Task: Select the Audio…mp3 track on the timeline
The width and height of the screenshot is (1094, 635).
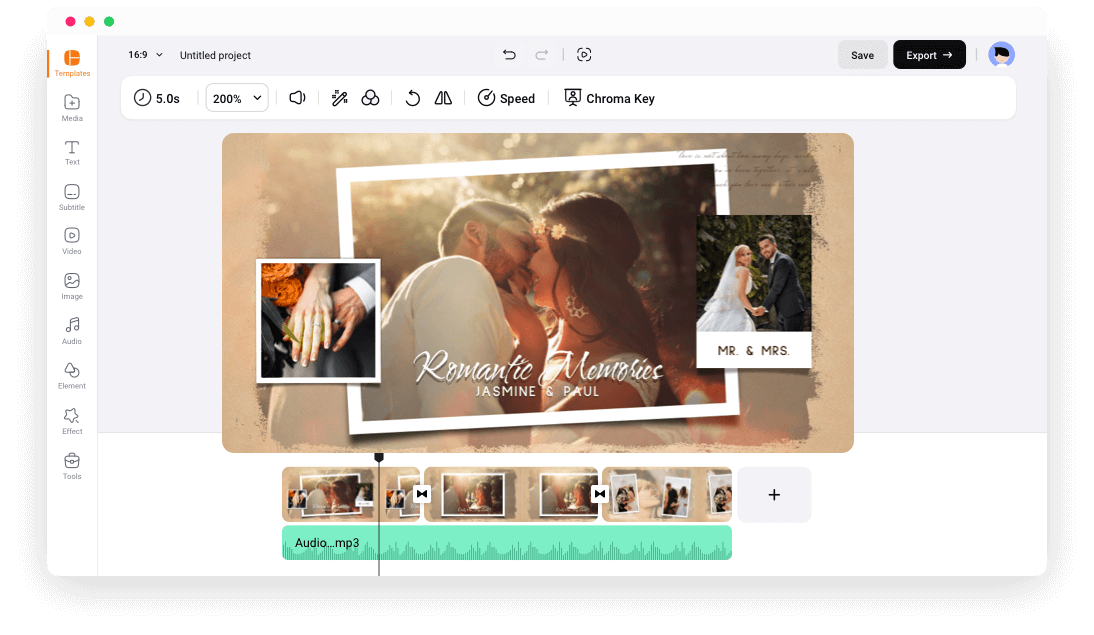Action: pyautogui.click(x=506, y=542)
